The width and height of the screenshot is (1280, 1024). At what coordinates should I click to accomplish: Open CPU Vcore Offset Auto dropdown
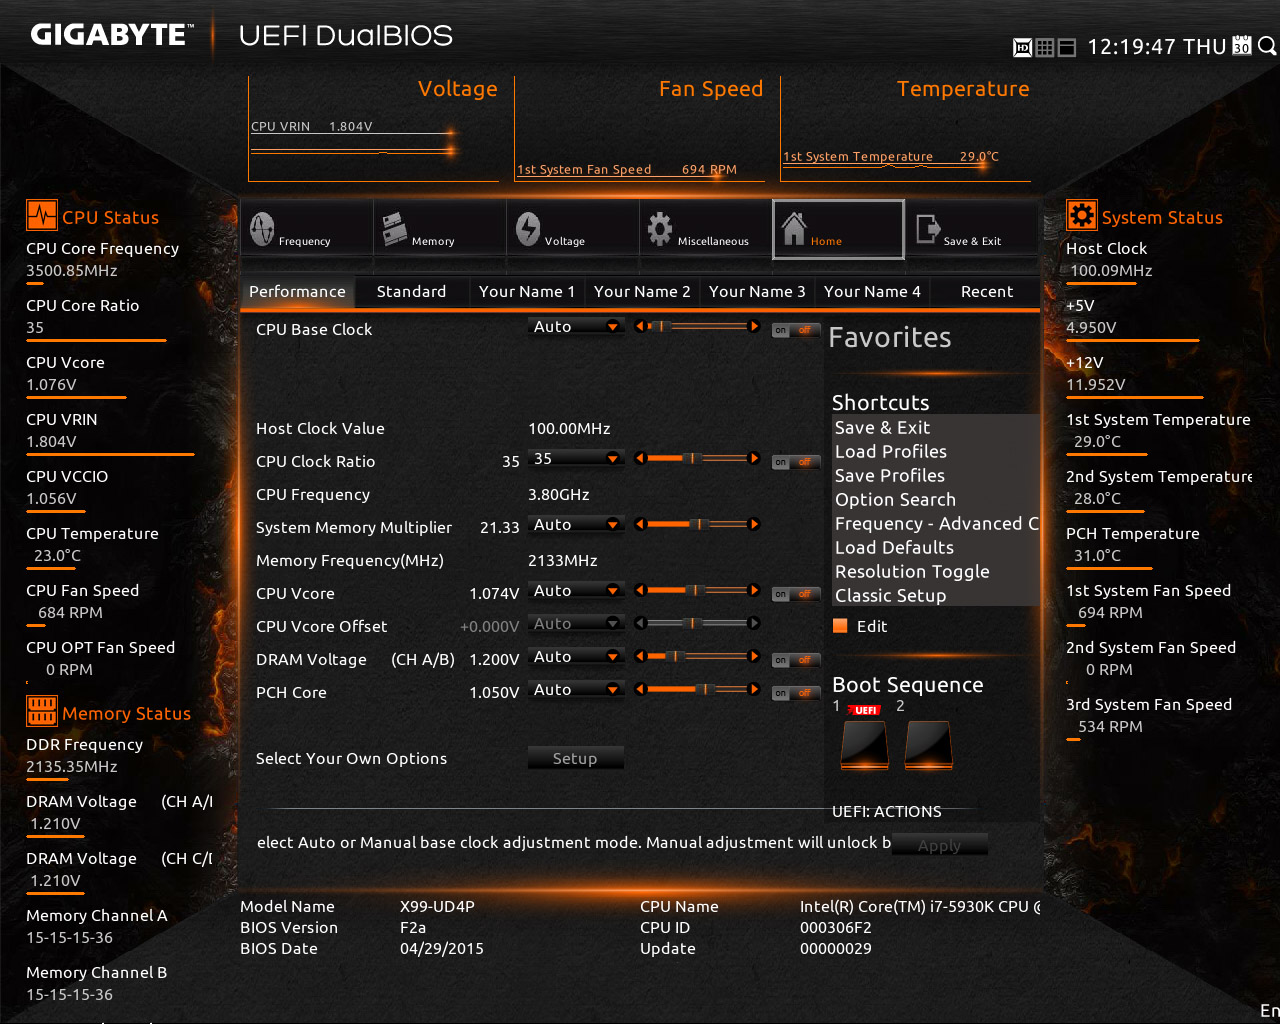(576, 624)
